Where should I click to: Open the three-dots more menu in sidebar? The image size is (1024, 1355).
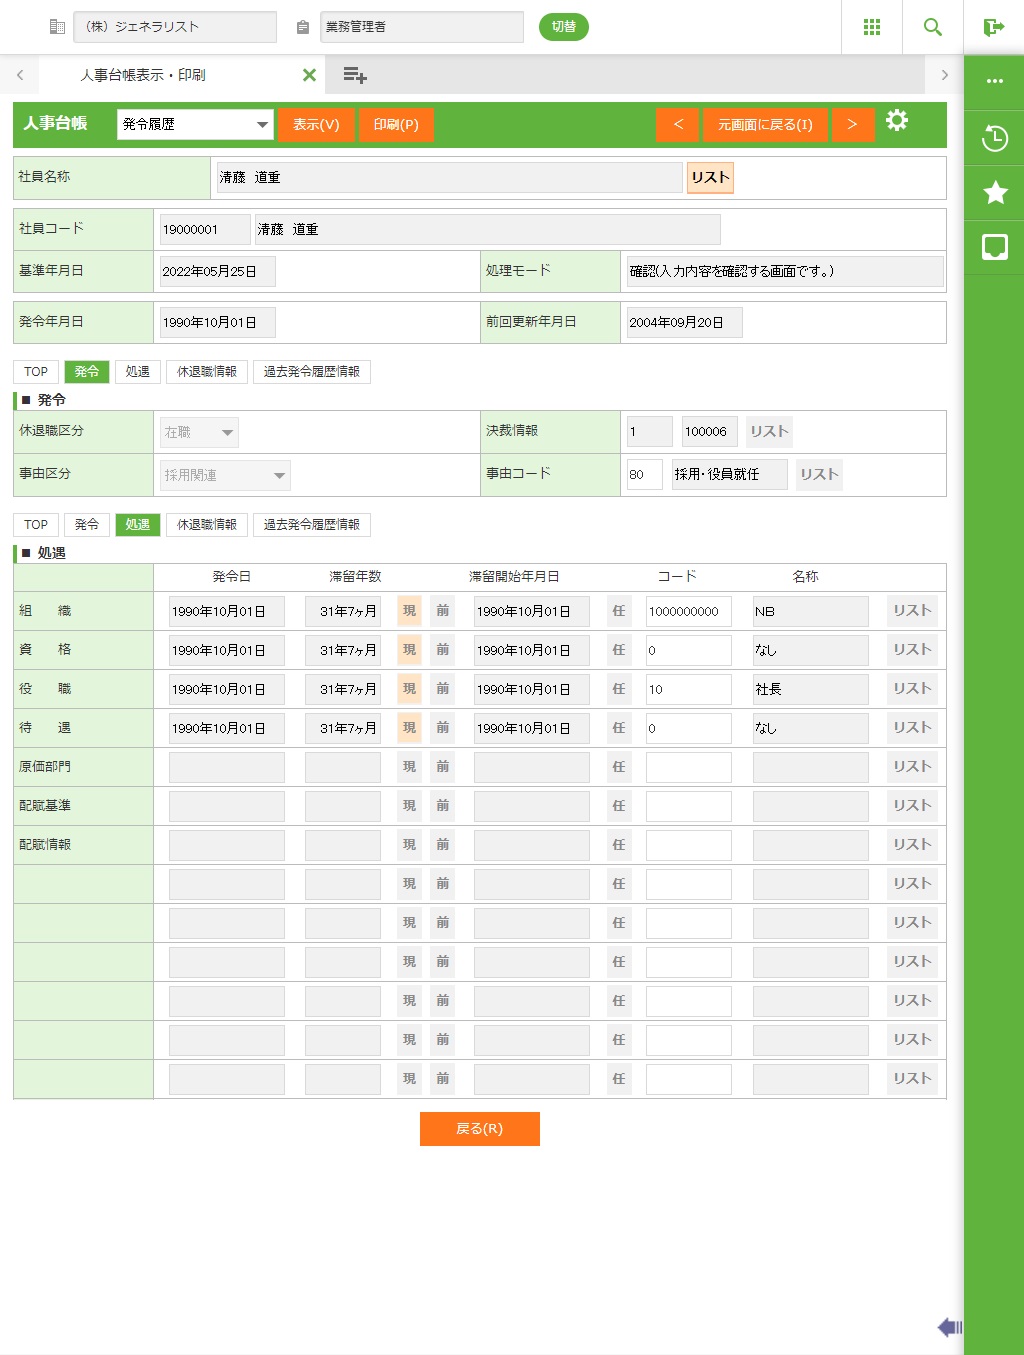(x=994, y=81)
